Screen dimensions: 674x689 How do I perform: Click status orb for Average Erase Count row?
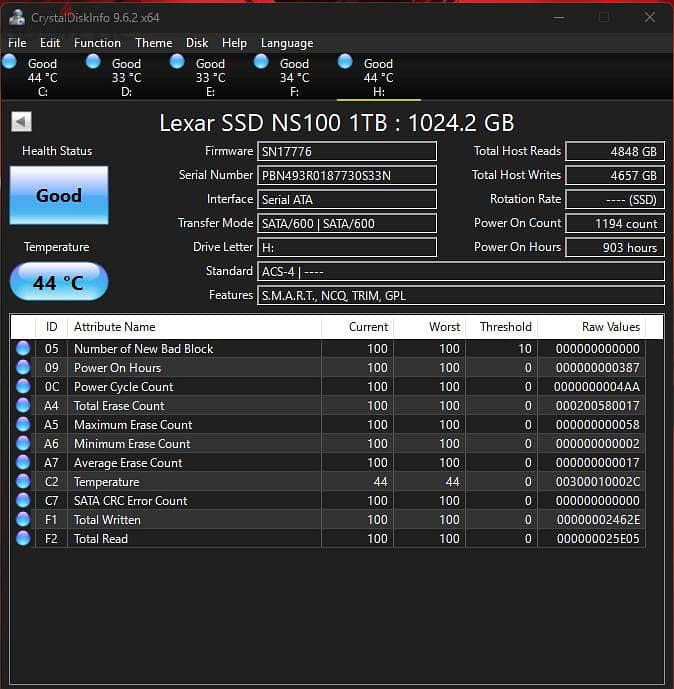tap(23, 463)
